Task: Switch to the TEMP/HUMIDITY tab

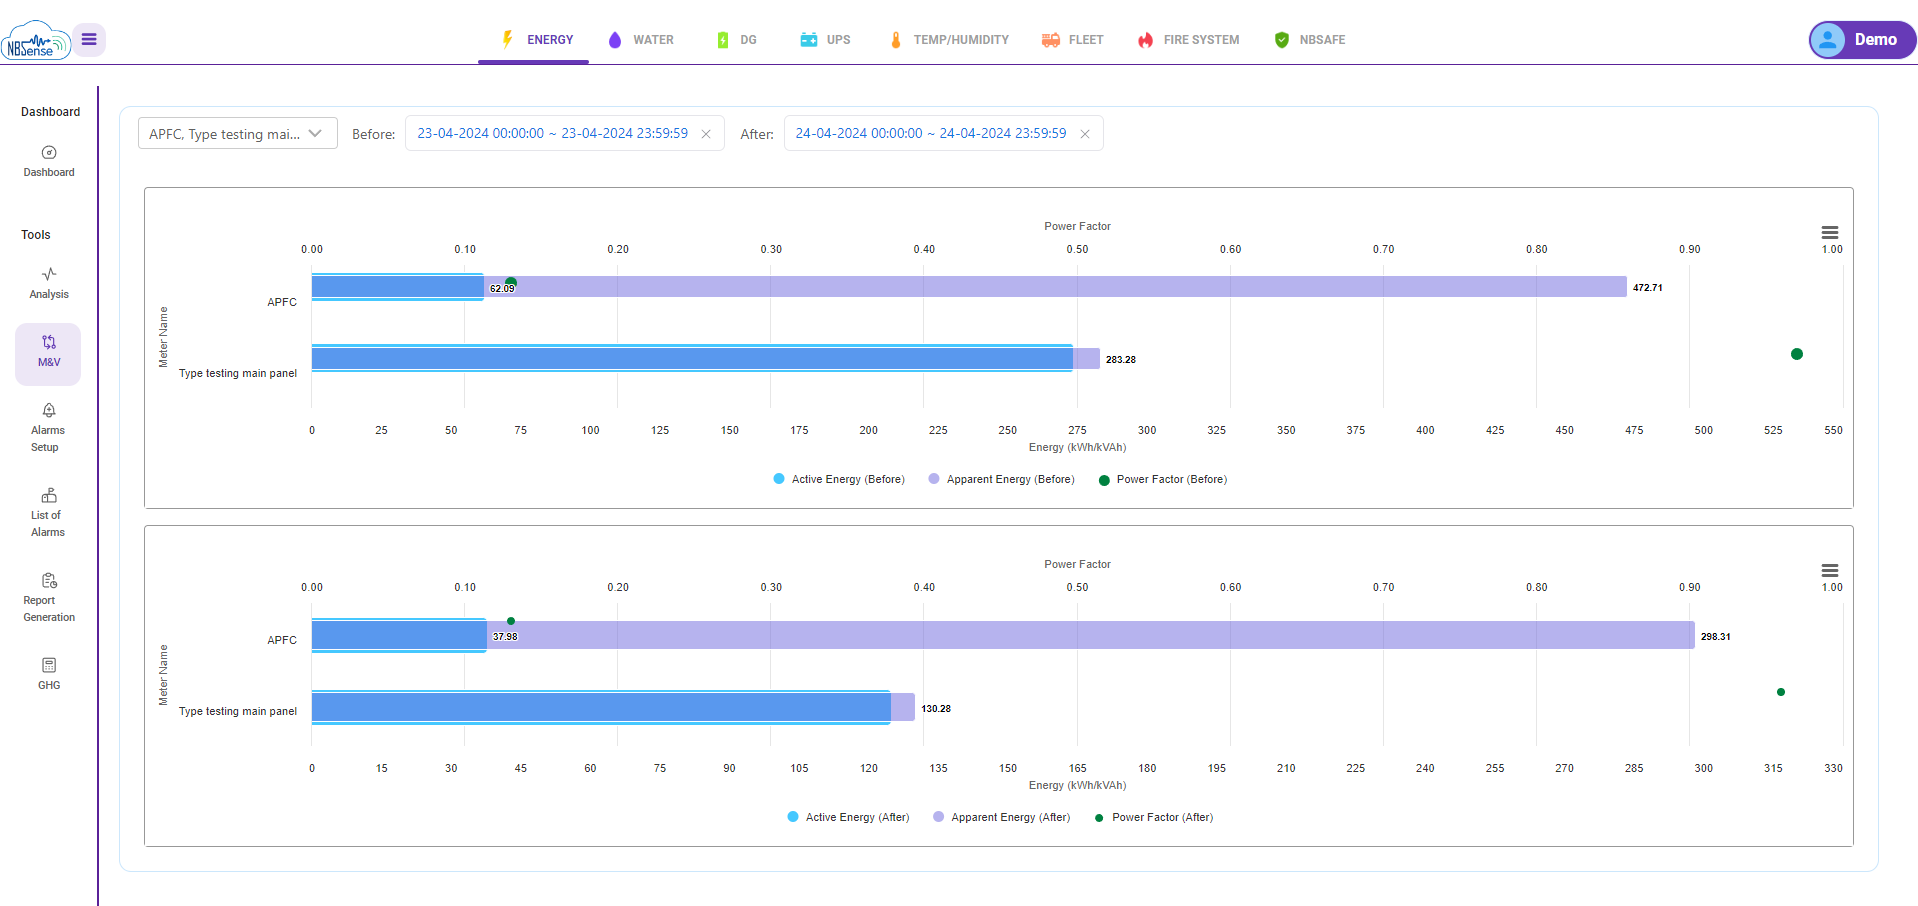Action: 949,40
